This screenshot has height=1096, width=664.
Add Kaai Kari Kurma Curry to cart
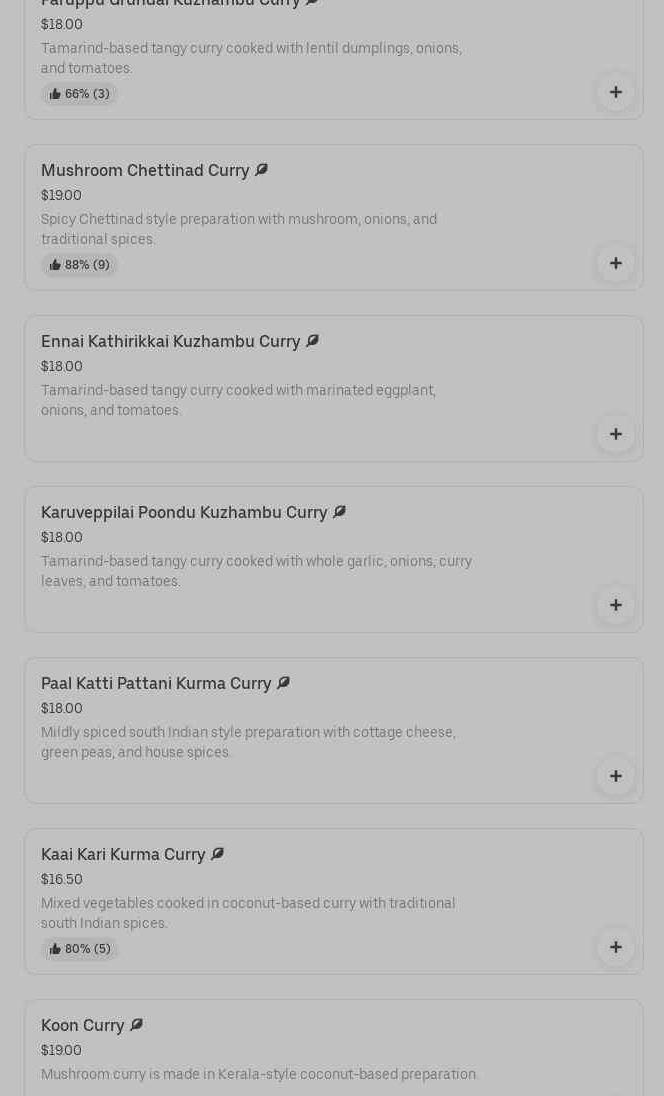[615, 947]
